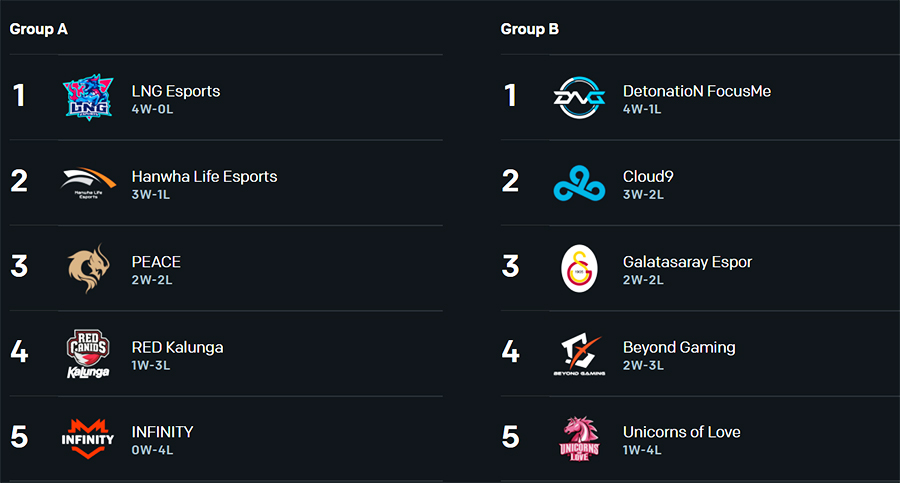Click Beyond Gaming 2W-3L record
Image resolution: width=900 pixels, height=483 pixels.
tap(643, 365)
